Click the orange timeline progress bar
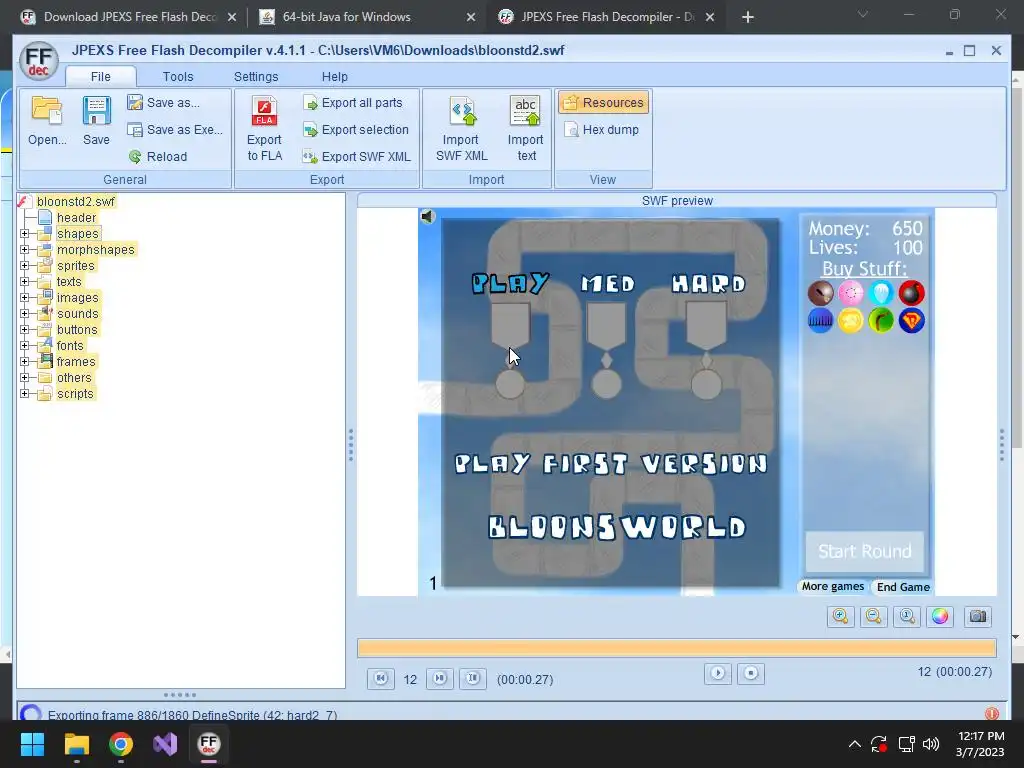Image resolution: width=1024 pixels, height=768 pixels. tap(677, 648)
